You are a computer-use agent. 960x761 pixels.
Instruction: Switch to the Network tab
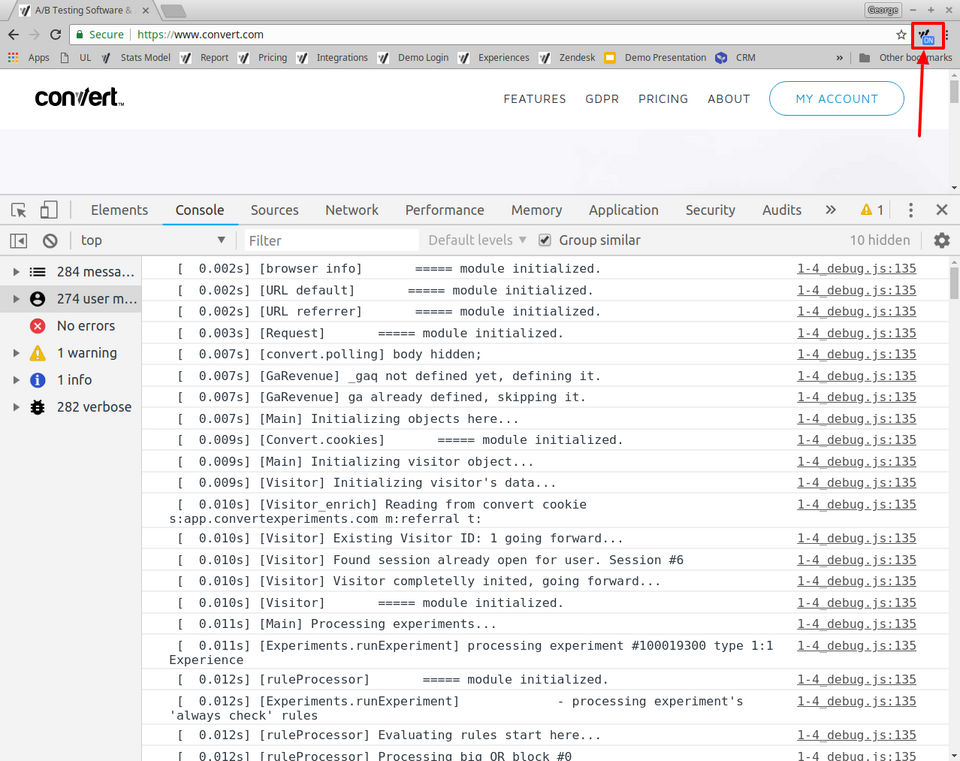351,210
